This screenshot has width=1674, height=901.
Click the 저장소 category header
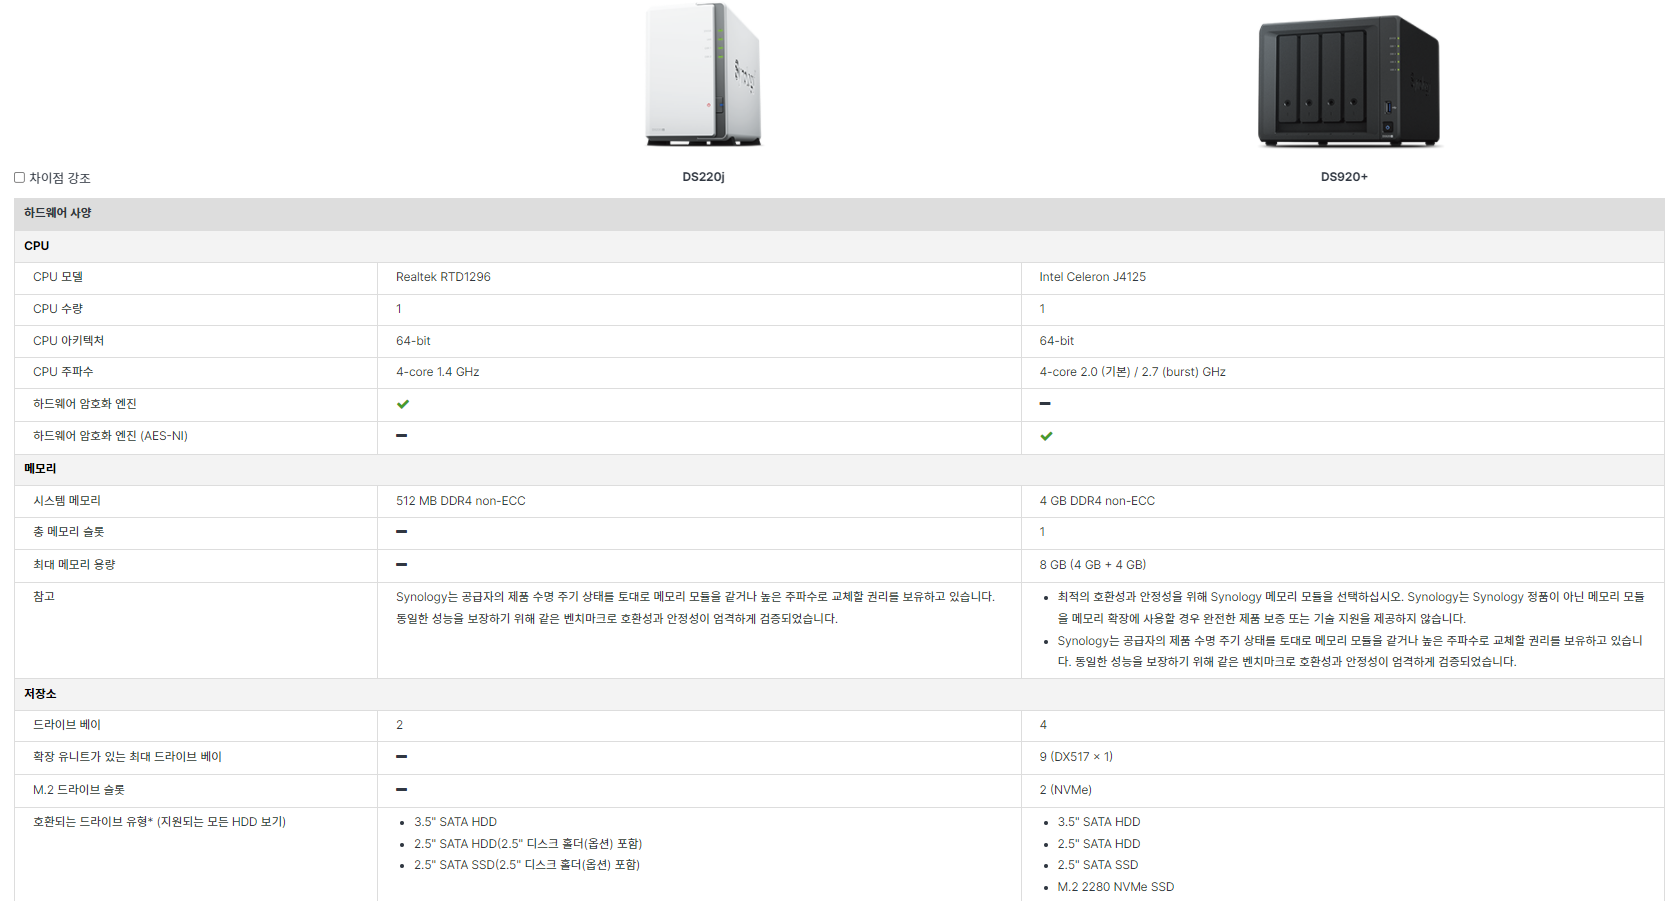[839, 694]
